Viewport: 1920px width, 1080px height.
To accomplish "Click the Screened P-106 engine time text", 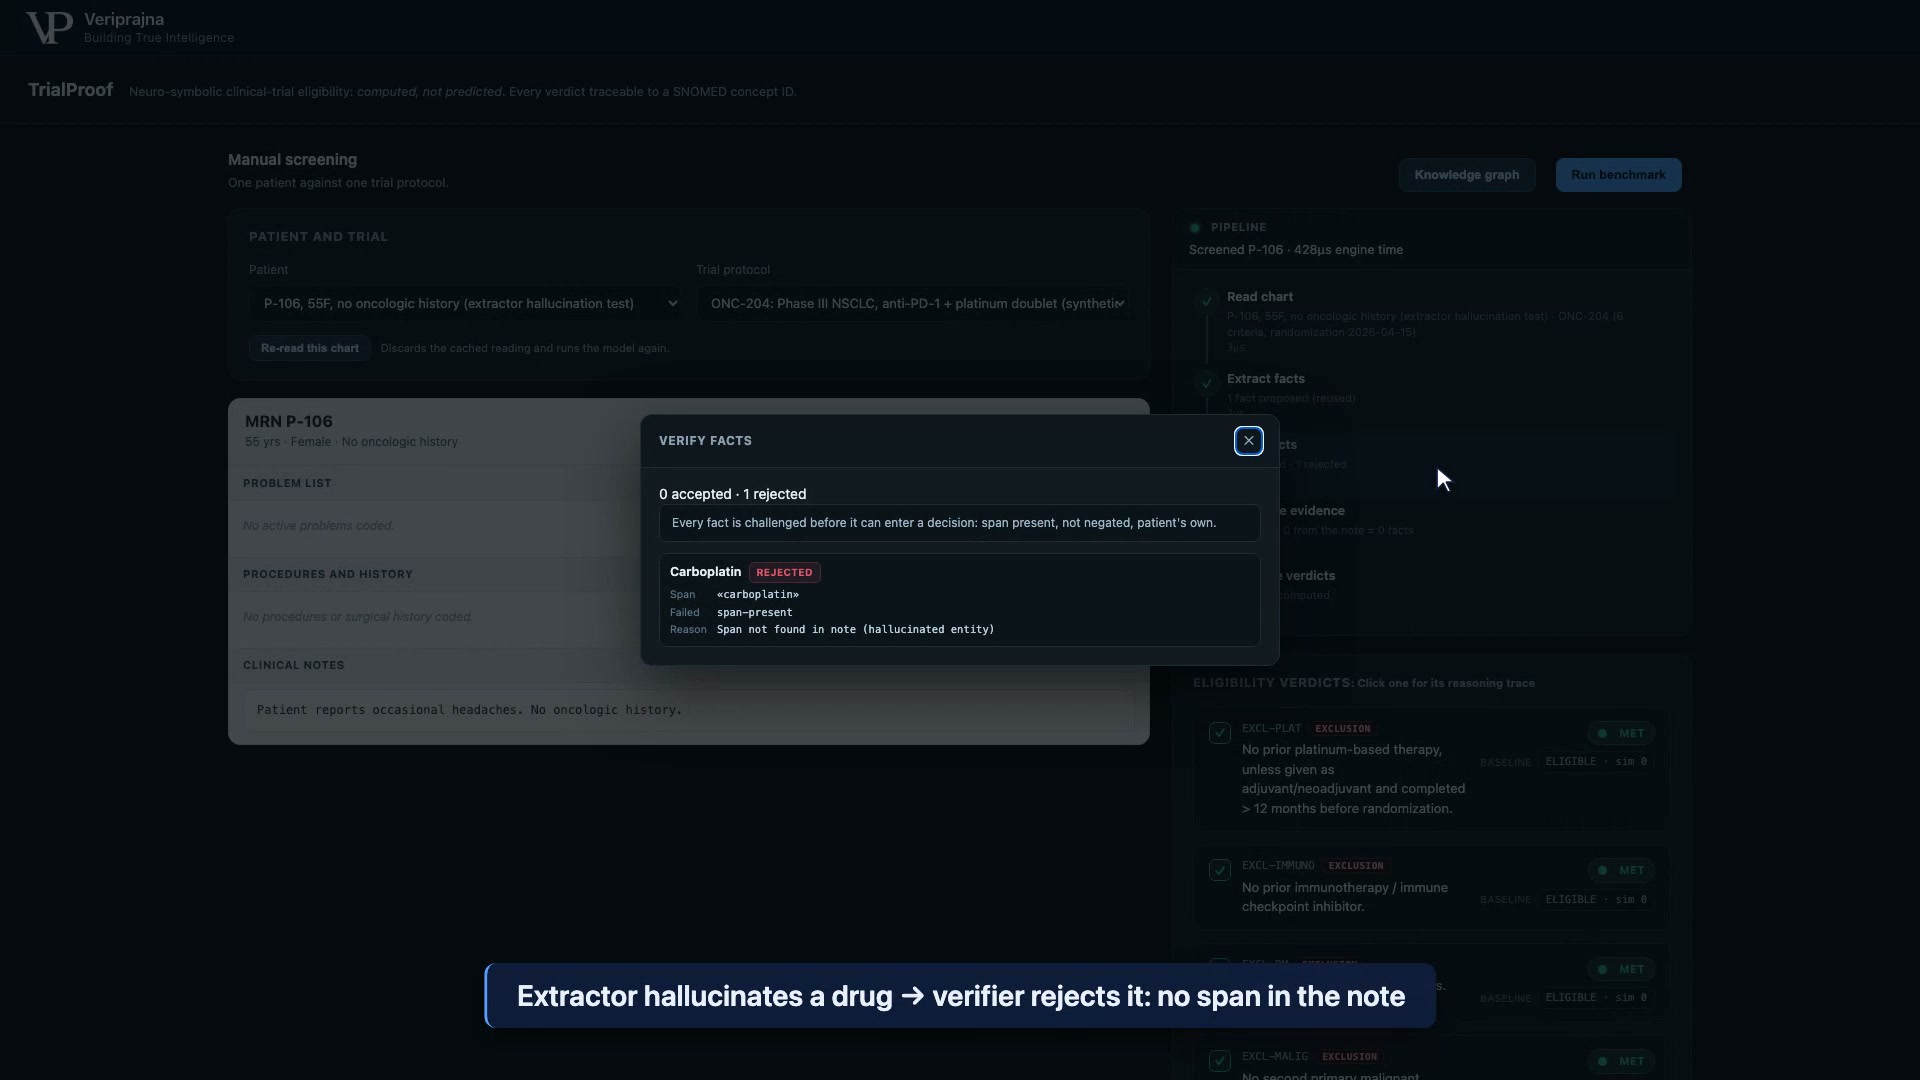I will tap(1295, 250).
